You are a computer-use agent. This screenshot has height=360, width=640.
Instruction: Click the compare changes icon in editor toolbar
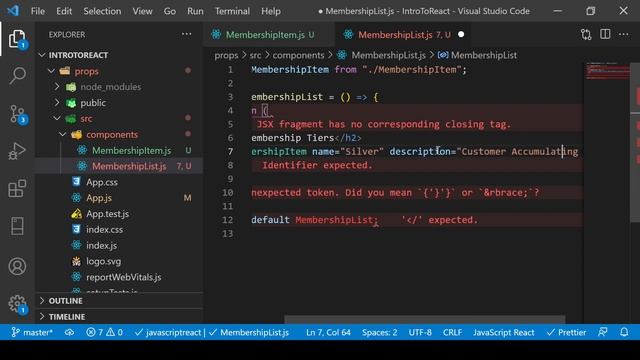pos(586,34)
